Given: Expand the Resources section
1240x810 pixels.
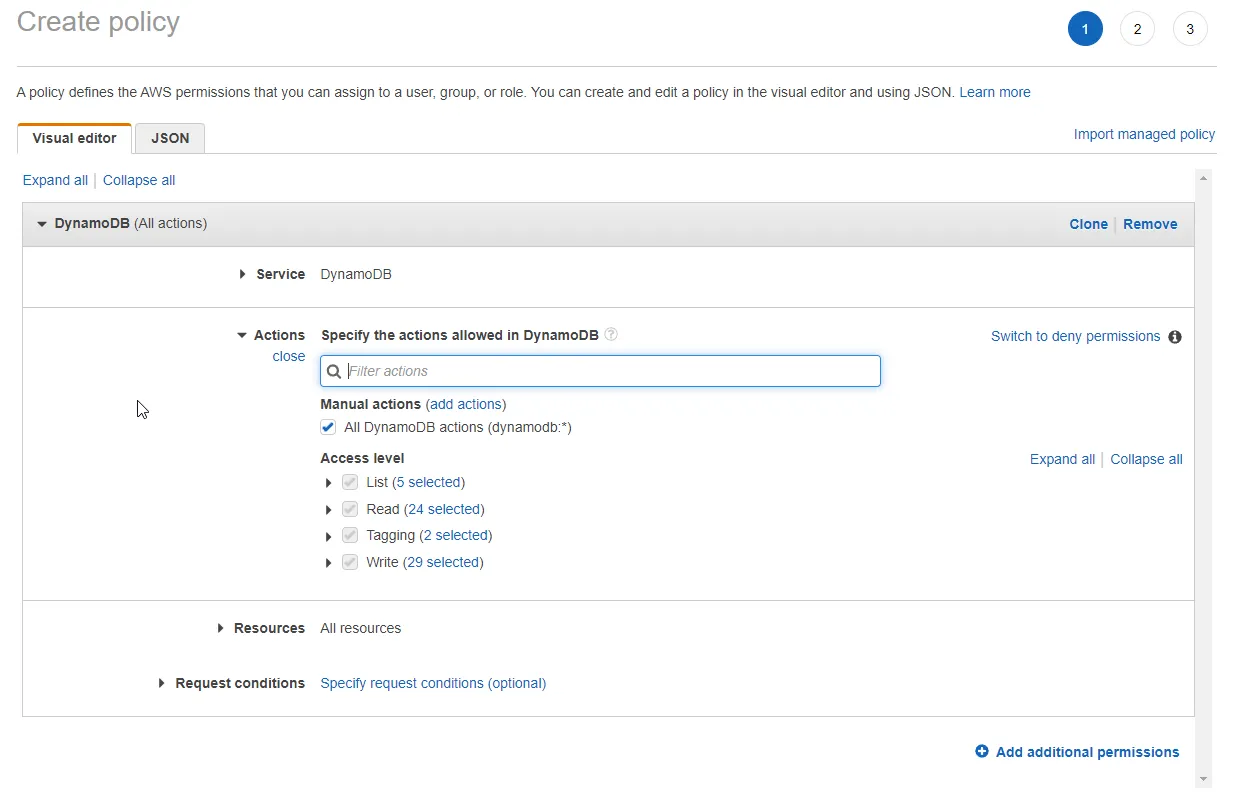Looking at the screenshot, I should [x=220, y=628].
